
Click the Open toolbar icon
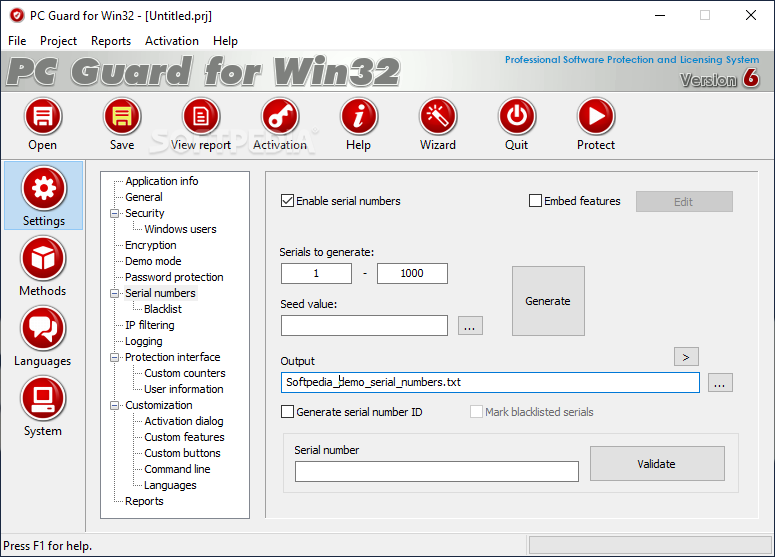(x=43, y=117)
